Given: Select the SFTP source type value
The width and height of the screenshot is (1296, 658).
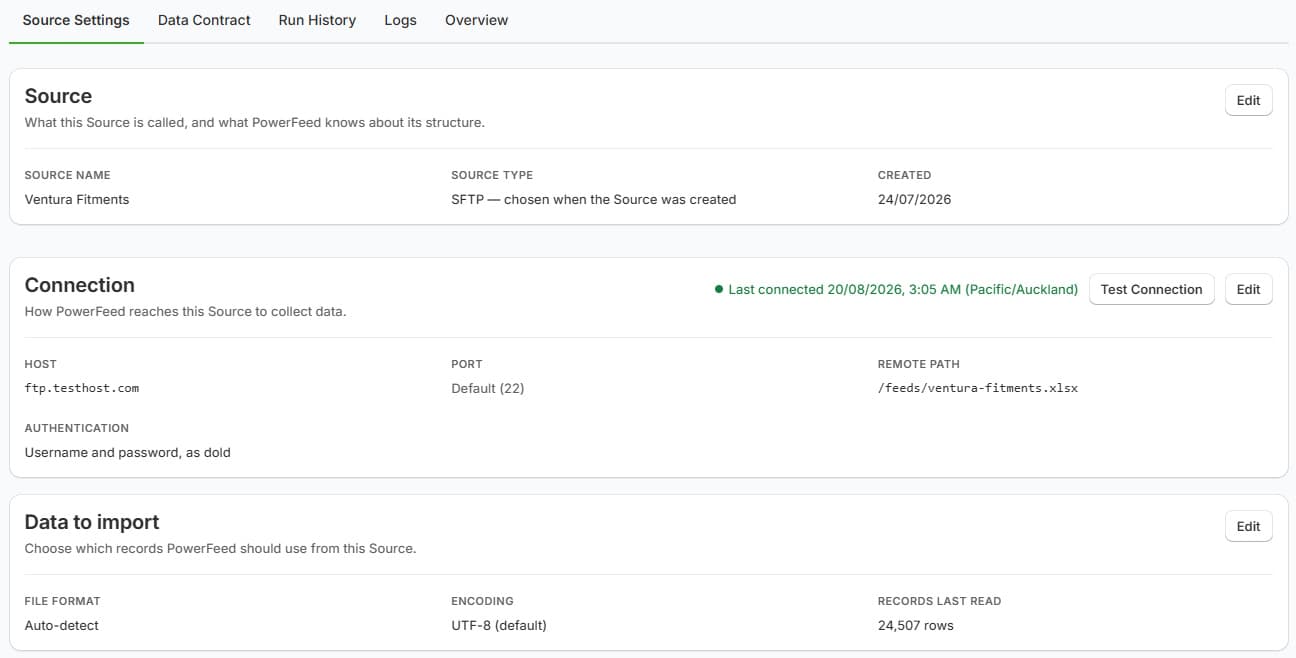Looking at the screenshot, I should pos(593,199).
